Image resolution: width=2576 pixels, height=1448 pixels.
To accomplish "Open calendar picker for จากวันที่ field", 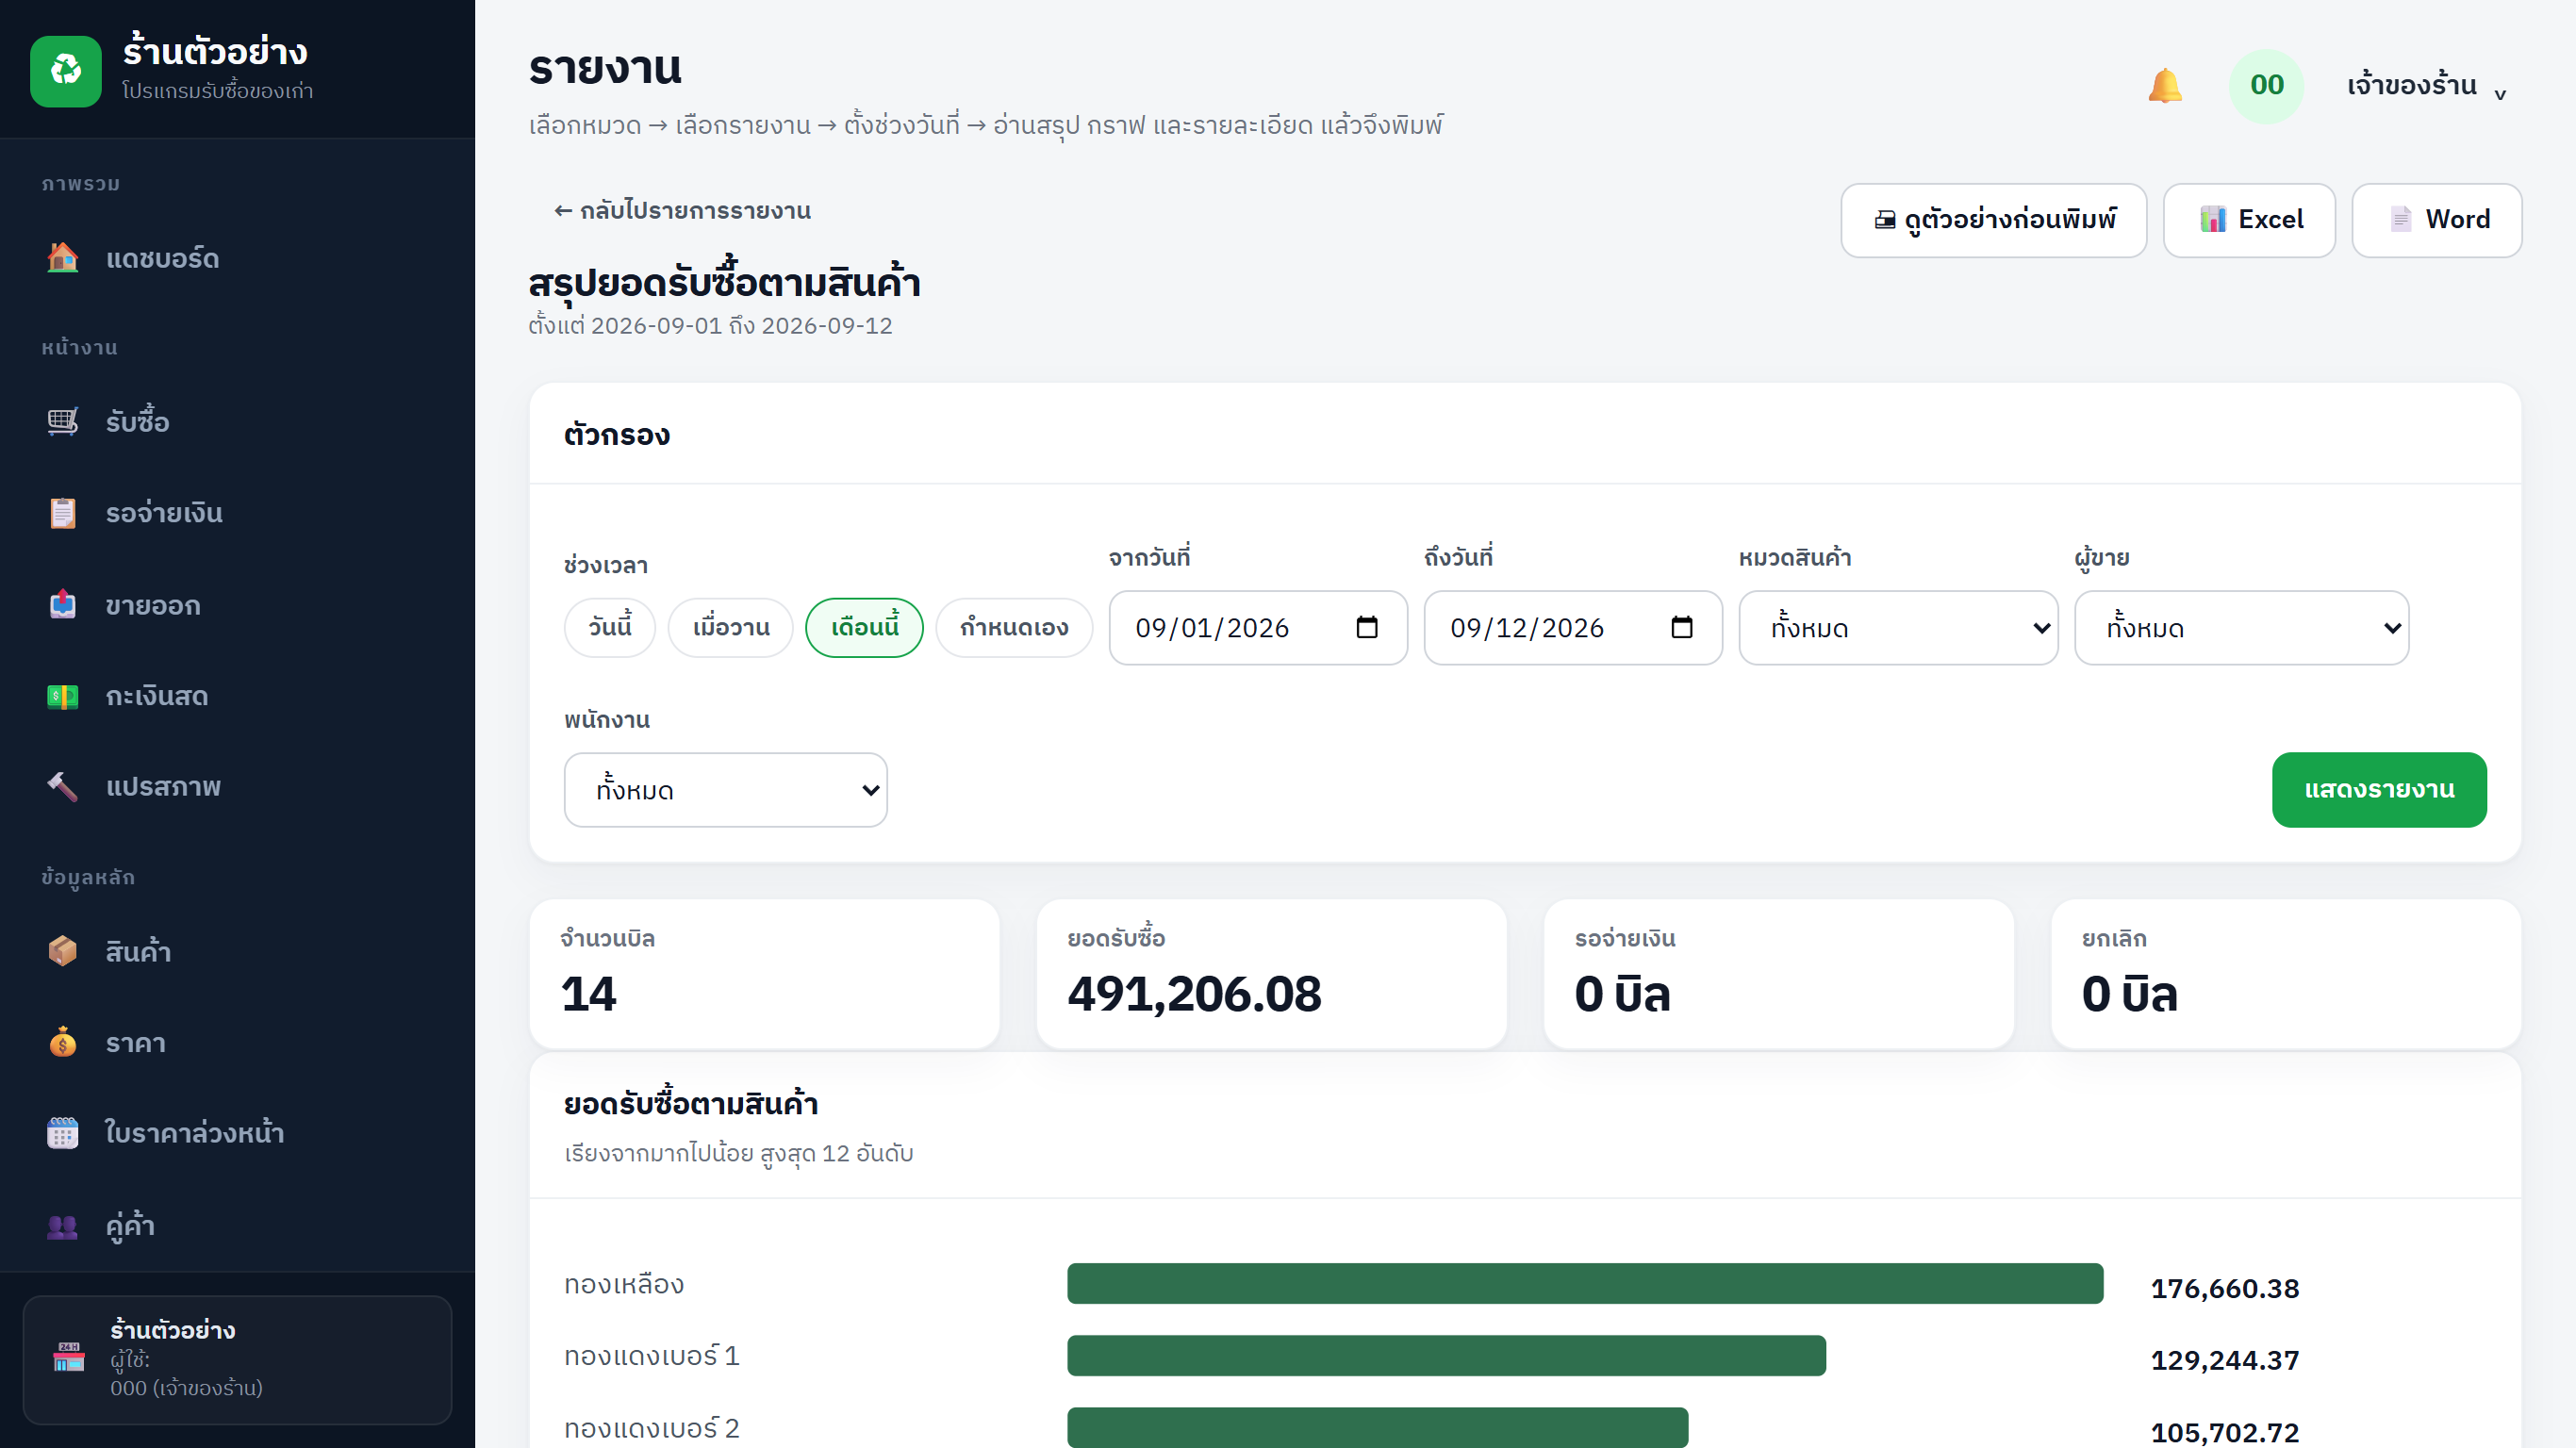I will click(x=1367, y=628).
